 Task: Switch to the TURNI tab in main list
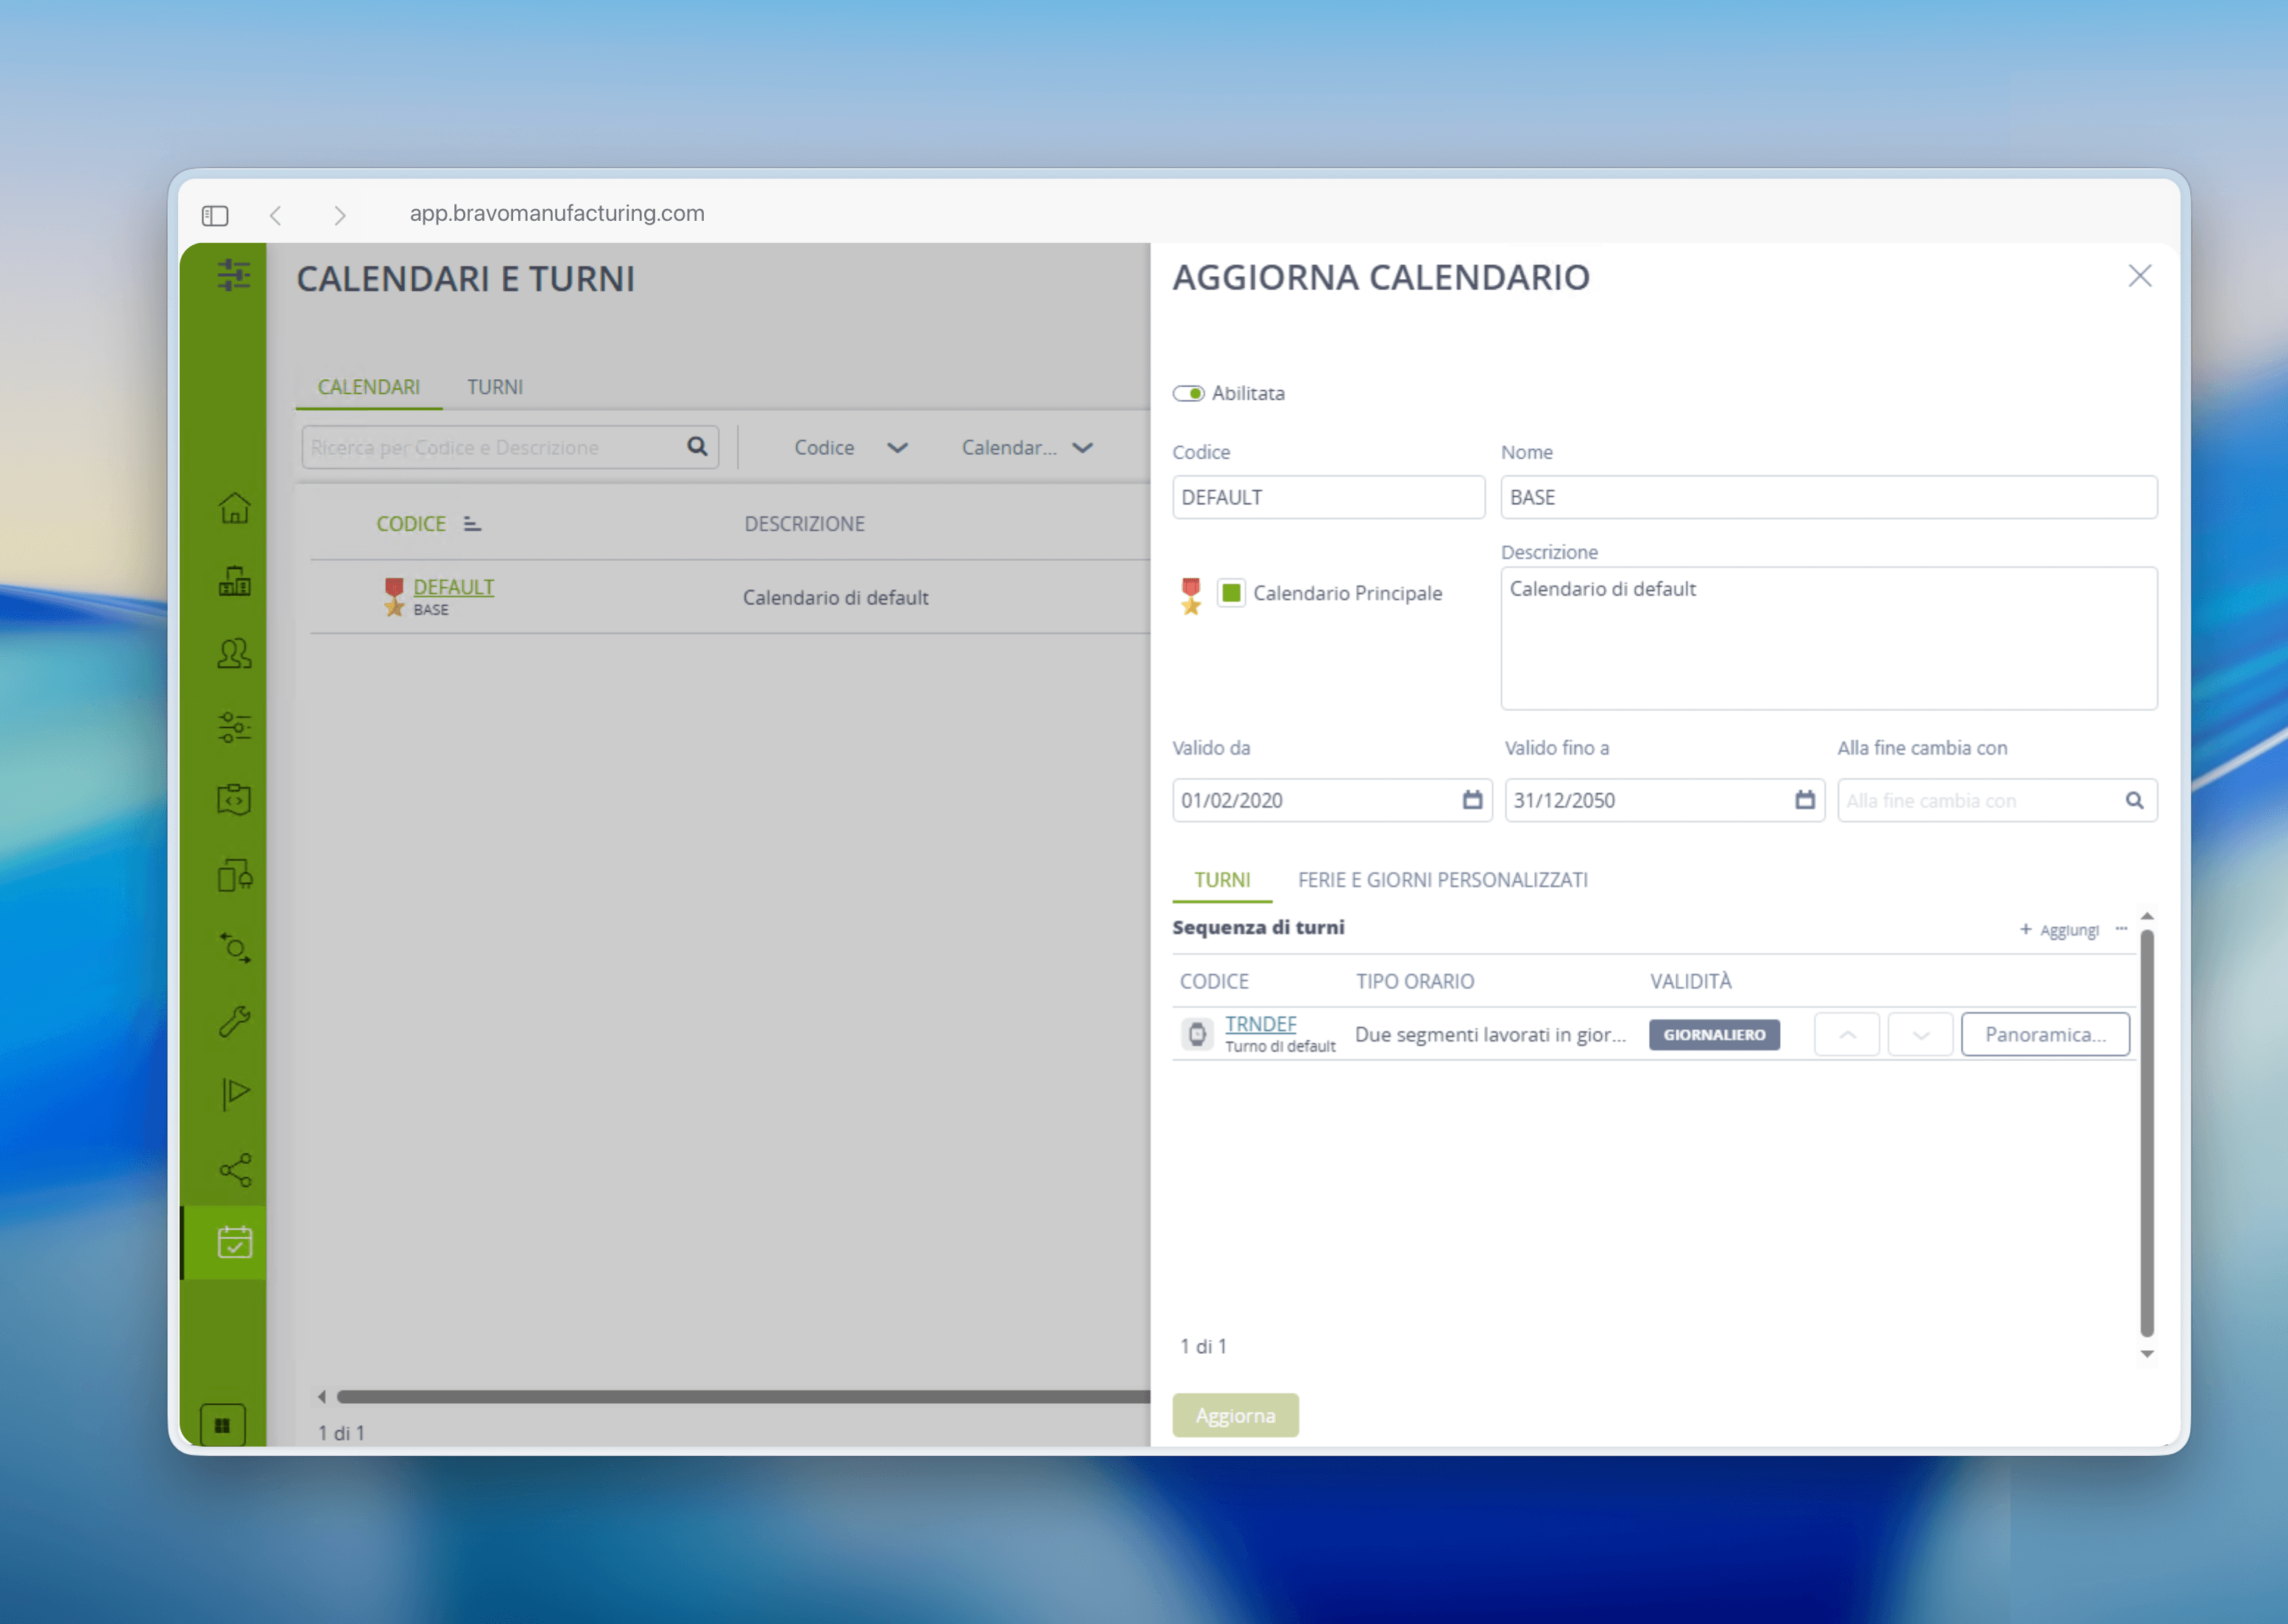tap(495, 387)
